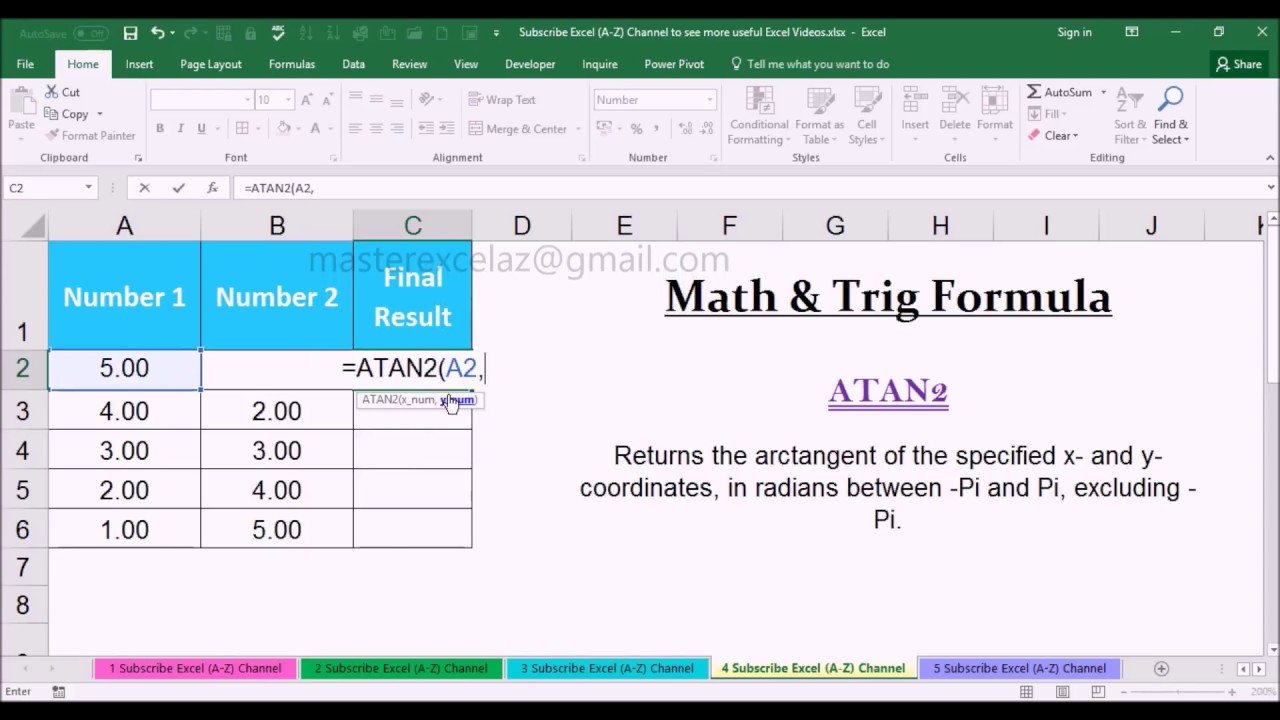The image size is (1280, 720).
Task: Cancel formula entry with the X button
Action: point(145,188)
